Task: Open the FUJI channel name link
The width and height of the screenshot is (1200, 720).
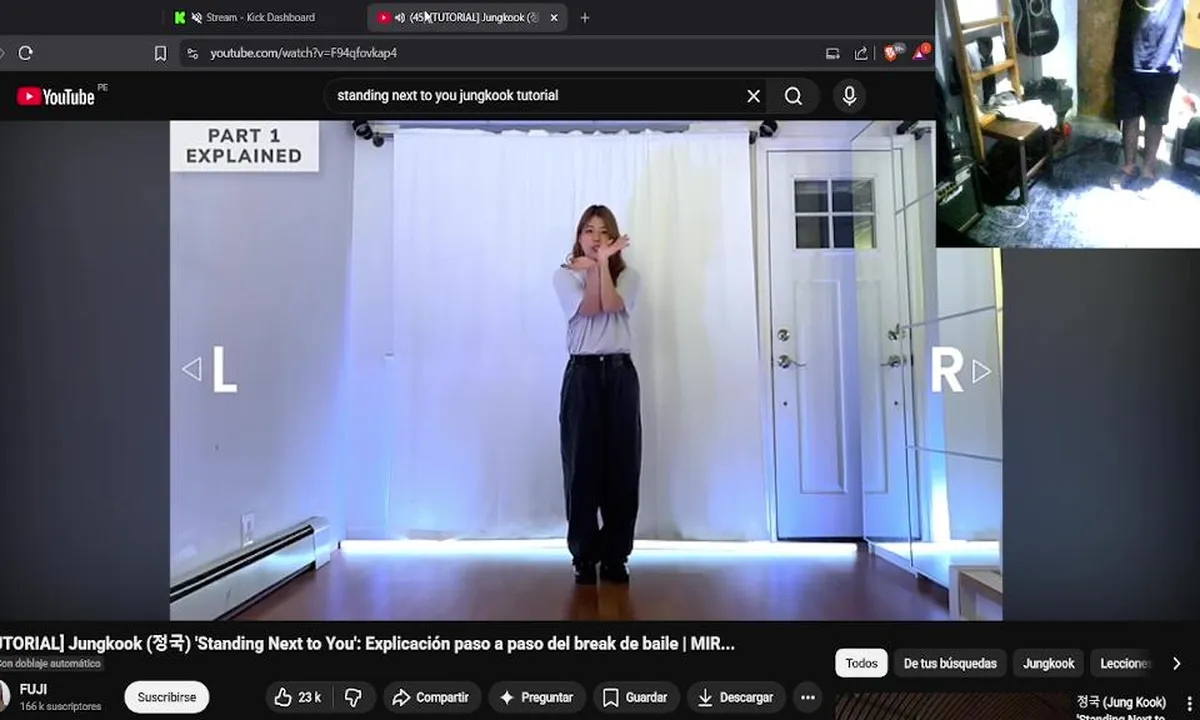Action: click(33, 690)
